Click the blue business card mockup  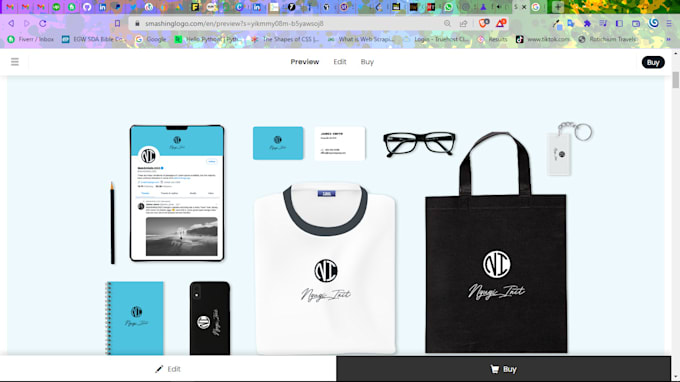(x=278, y=143)
